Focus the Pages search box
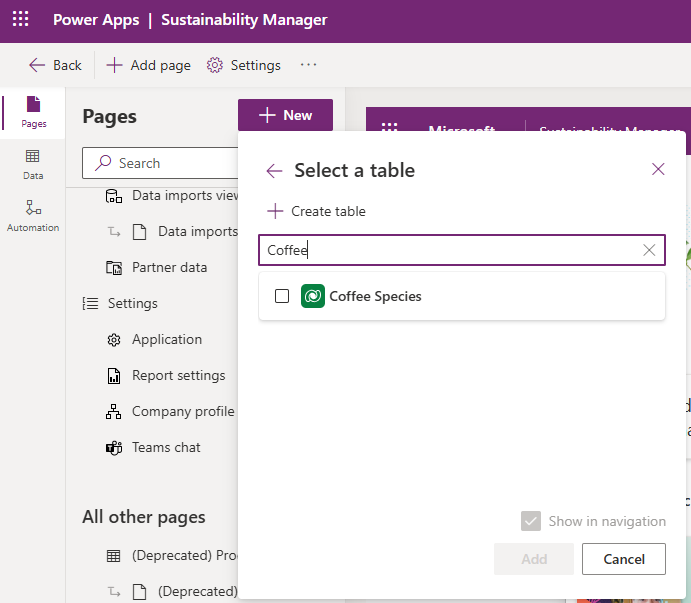This screenshot has width=691, height=603. [160, 163]
